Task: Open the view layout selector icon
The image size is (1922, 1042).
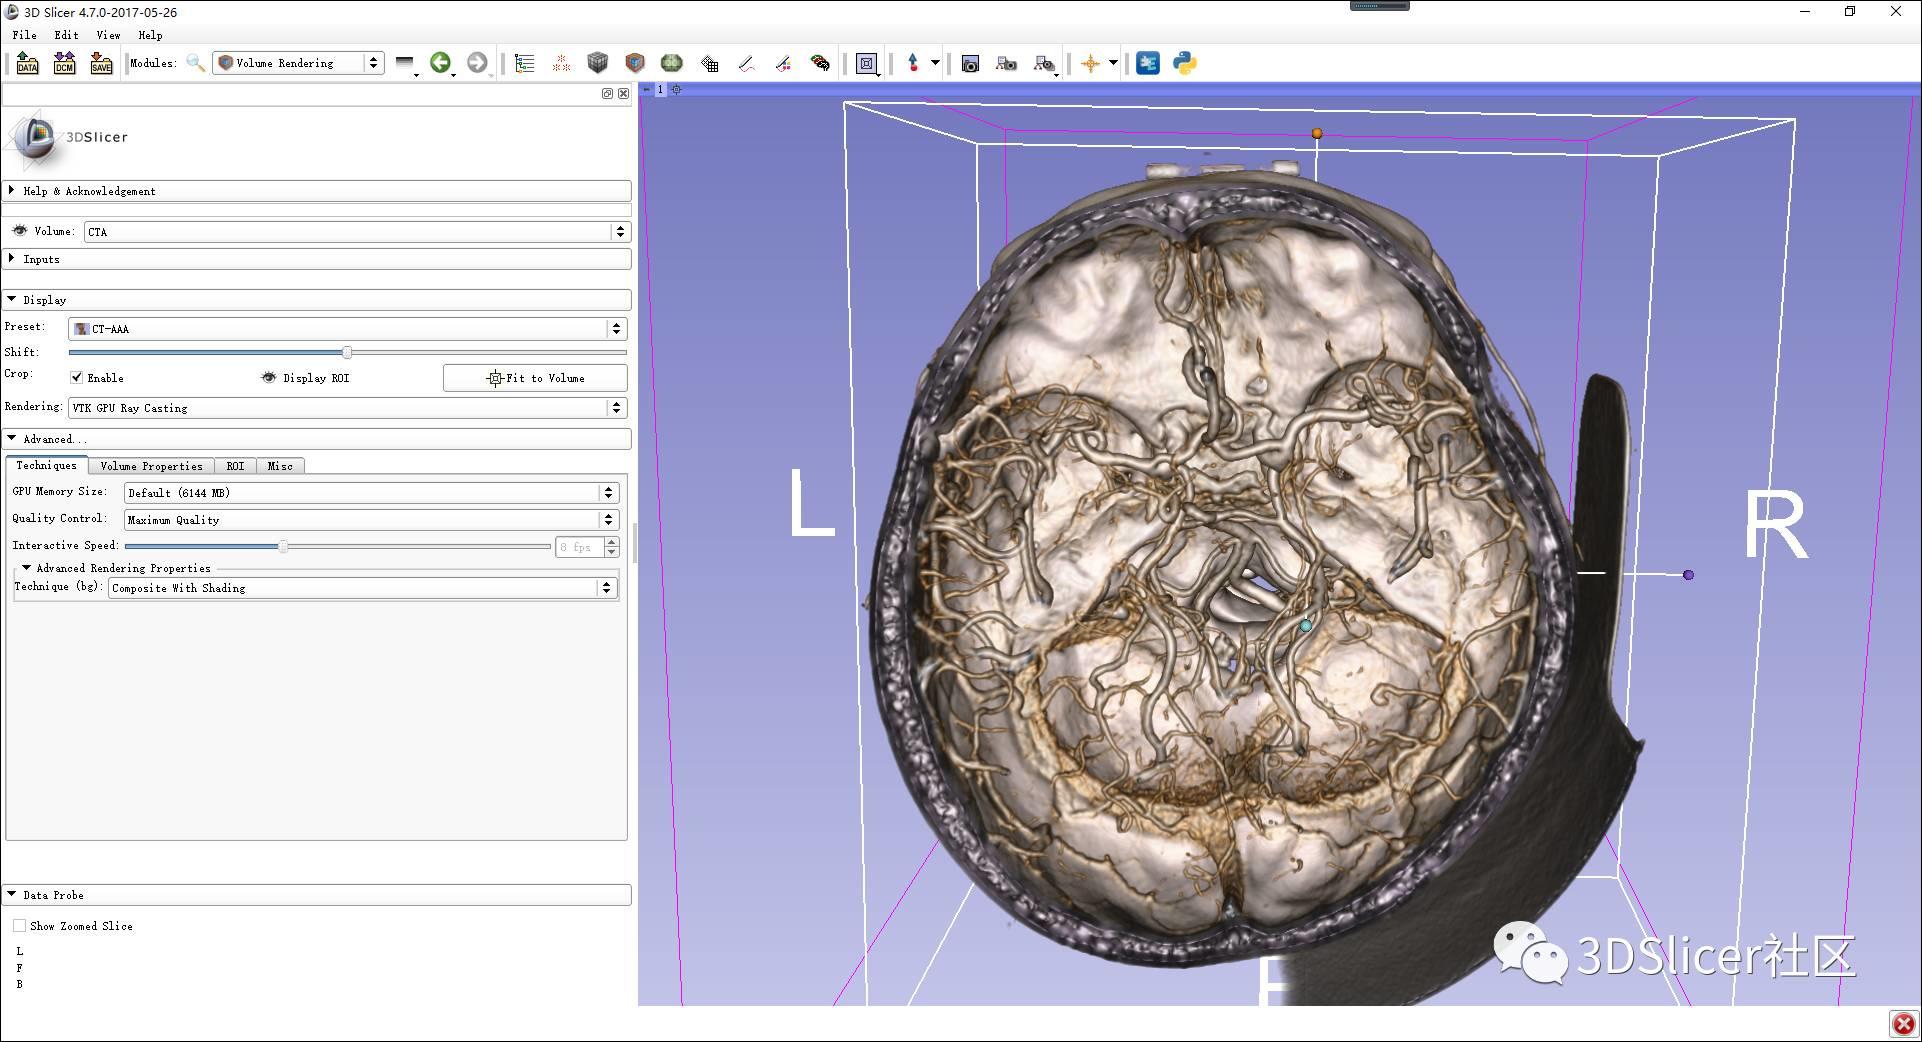Action: pos(867,63)
